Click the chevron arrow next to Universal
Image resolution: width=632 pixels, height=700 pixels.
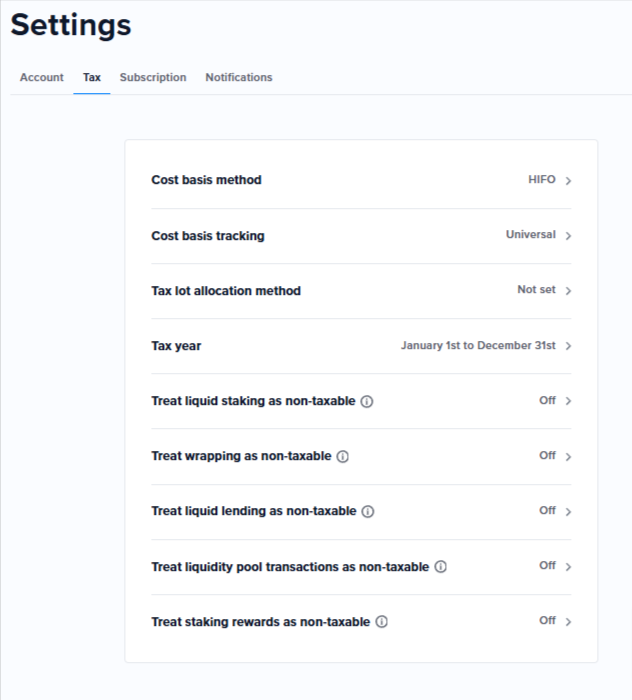pyautogui.click(x=568, y=236)
